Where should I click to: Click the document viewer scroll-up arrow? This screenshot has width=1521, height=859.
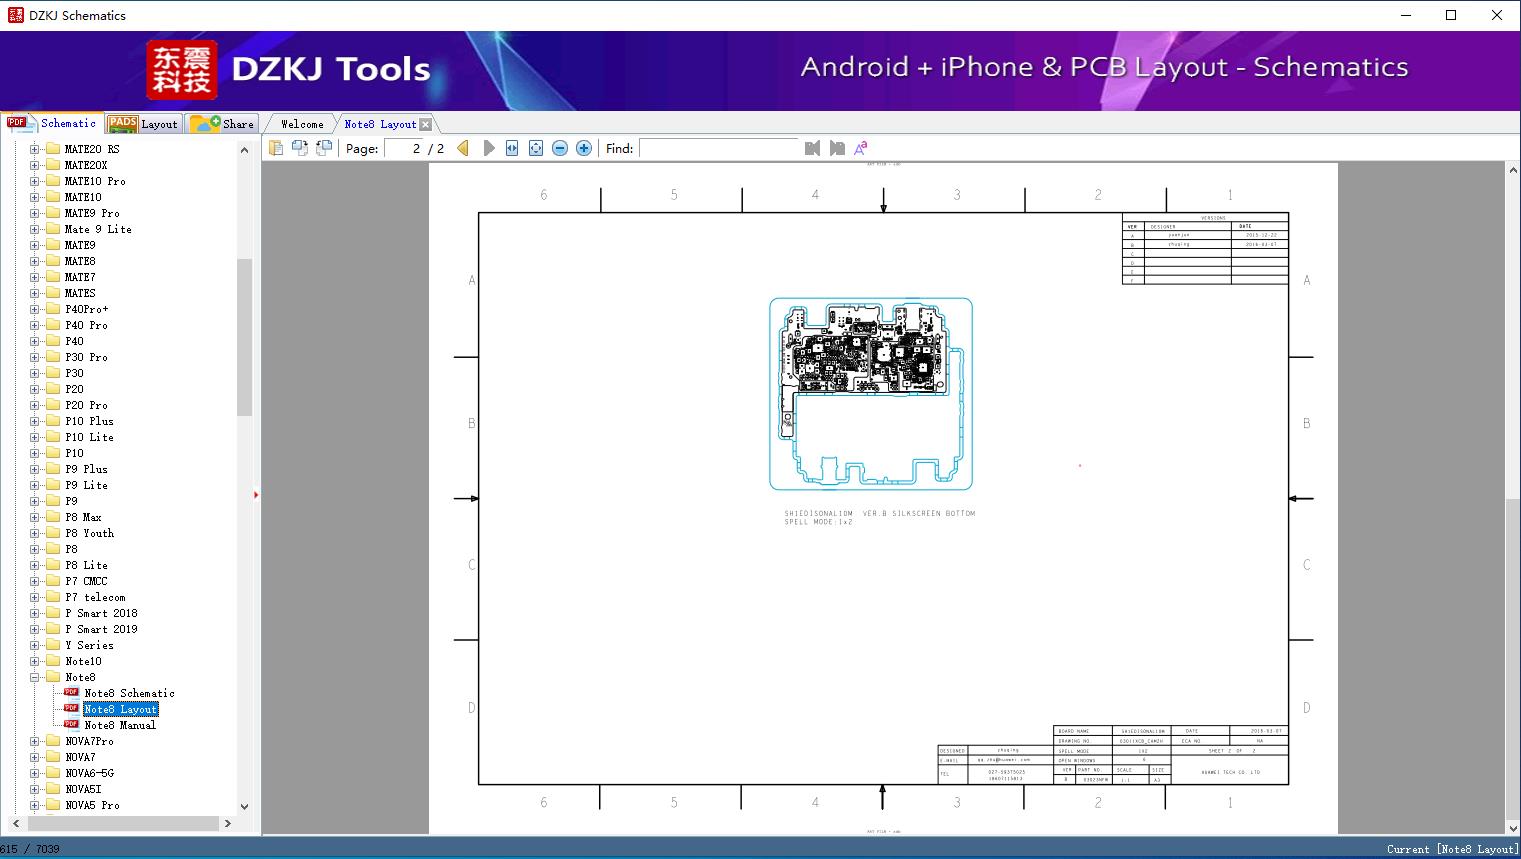point(1512,171)
